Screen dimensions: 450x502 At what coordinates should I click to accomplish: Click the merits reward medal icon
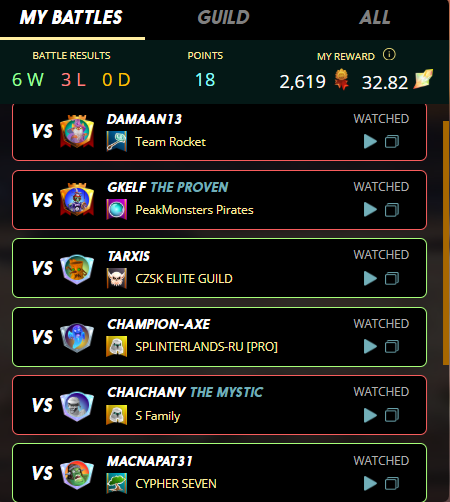(x=342, y=79)
